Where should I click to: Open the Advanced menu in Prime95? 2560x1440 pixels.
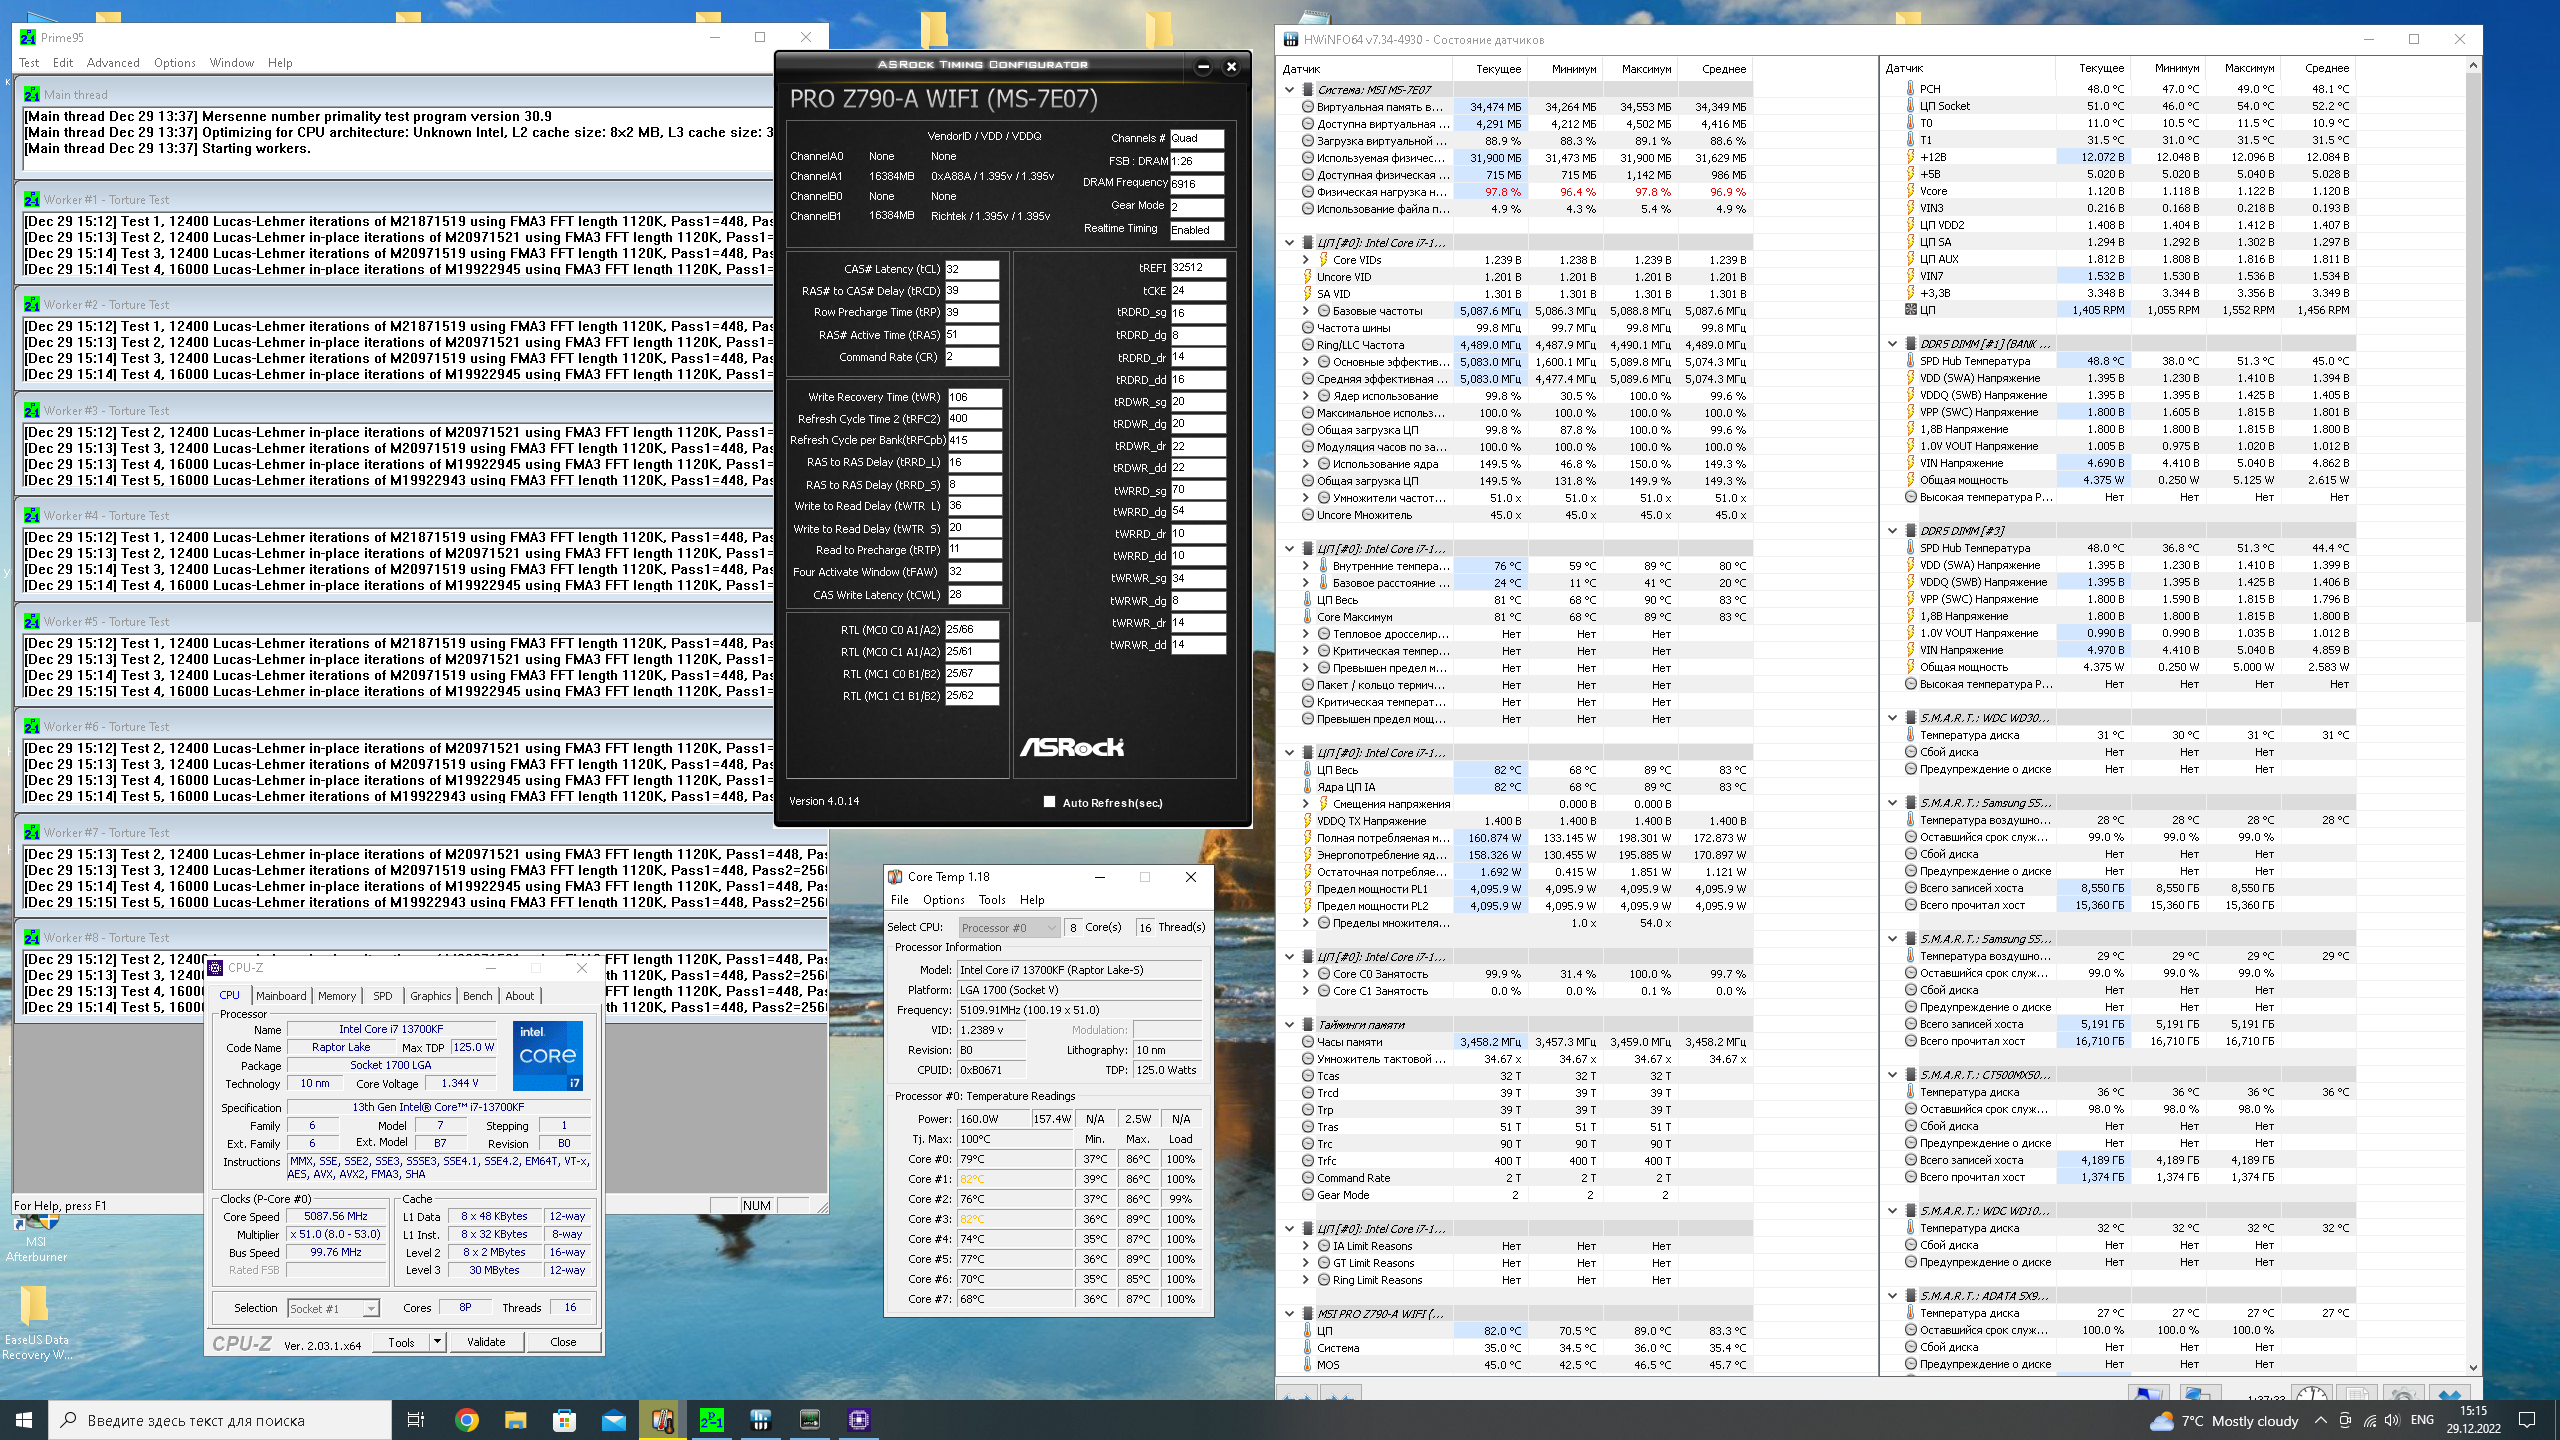113,62
